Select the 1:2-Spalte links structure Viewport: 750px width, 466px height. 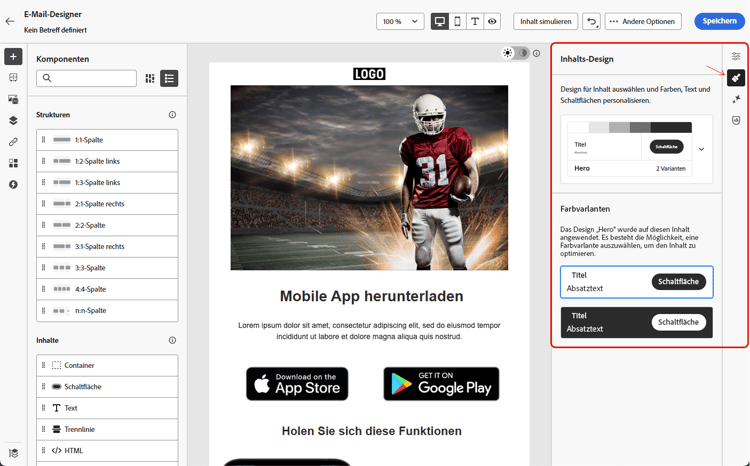click(107, 161)
